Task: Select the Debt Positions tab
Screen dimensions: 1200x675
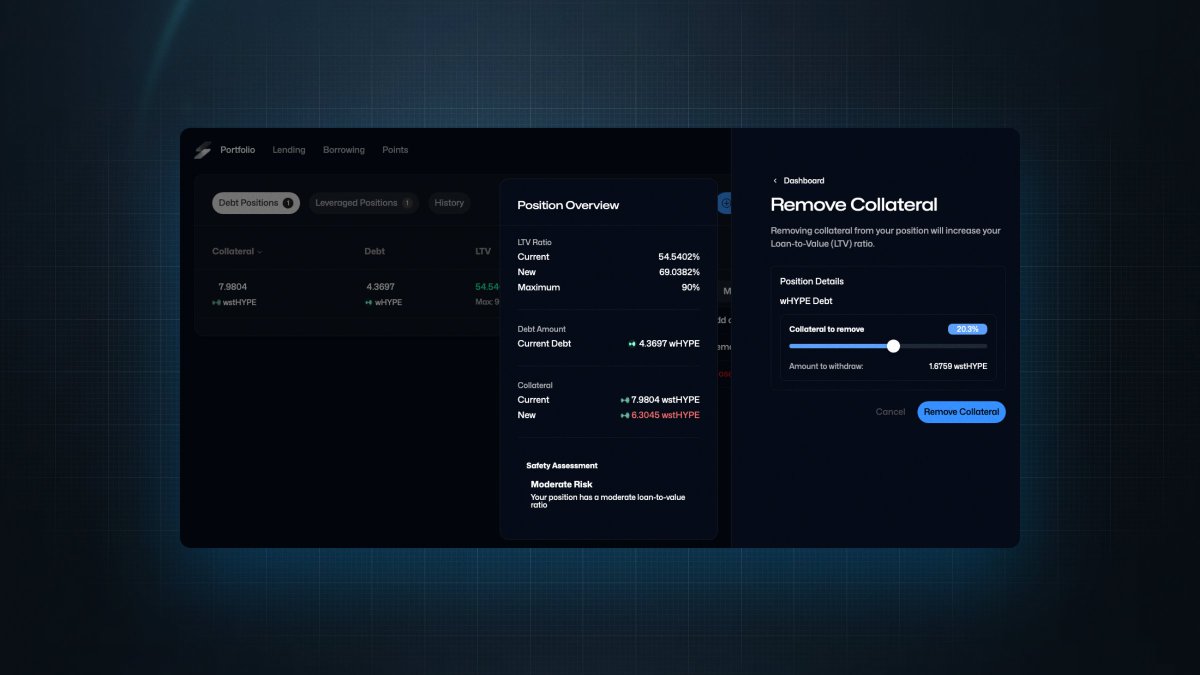Action: [x=256, y=203]
